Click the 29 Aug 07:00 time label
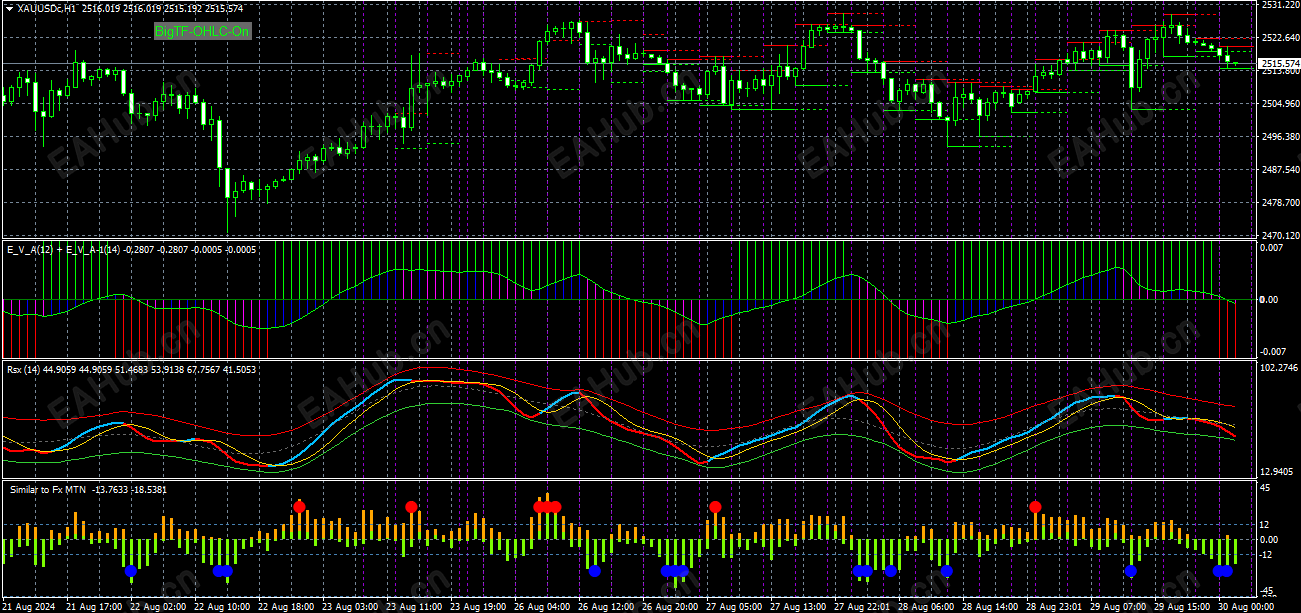This screenshot has width=1301, height=613. point(1118,607)
